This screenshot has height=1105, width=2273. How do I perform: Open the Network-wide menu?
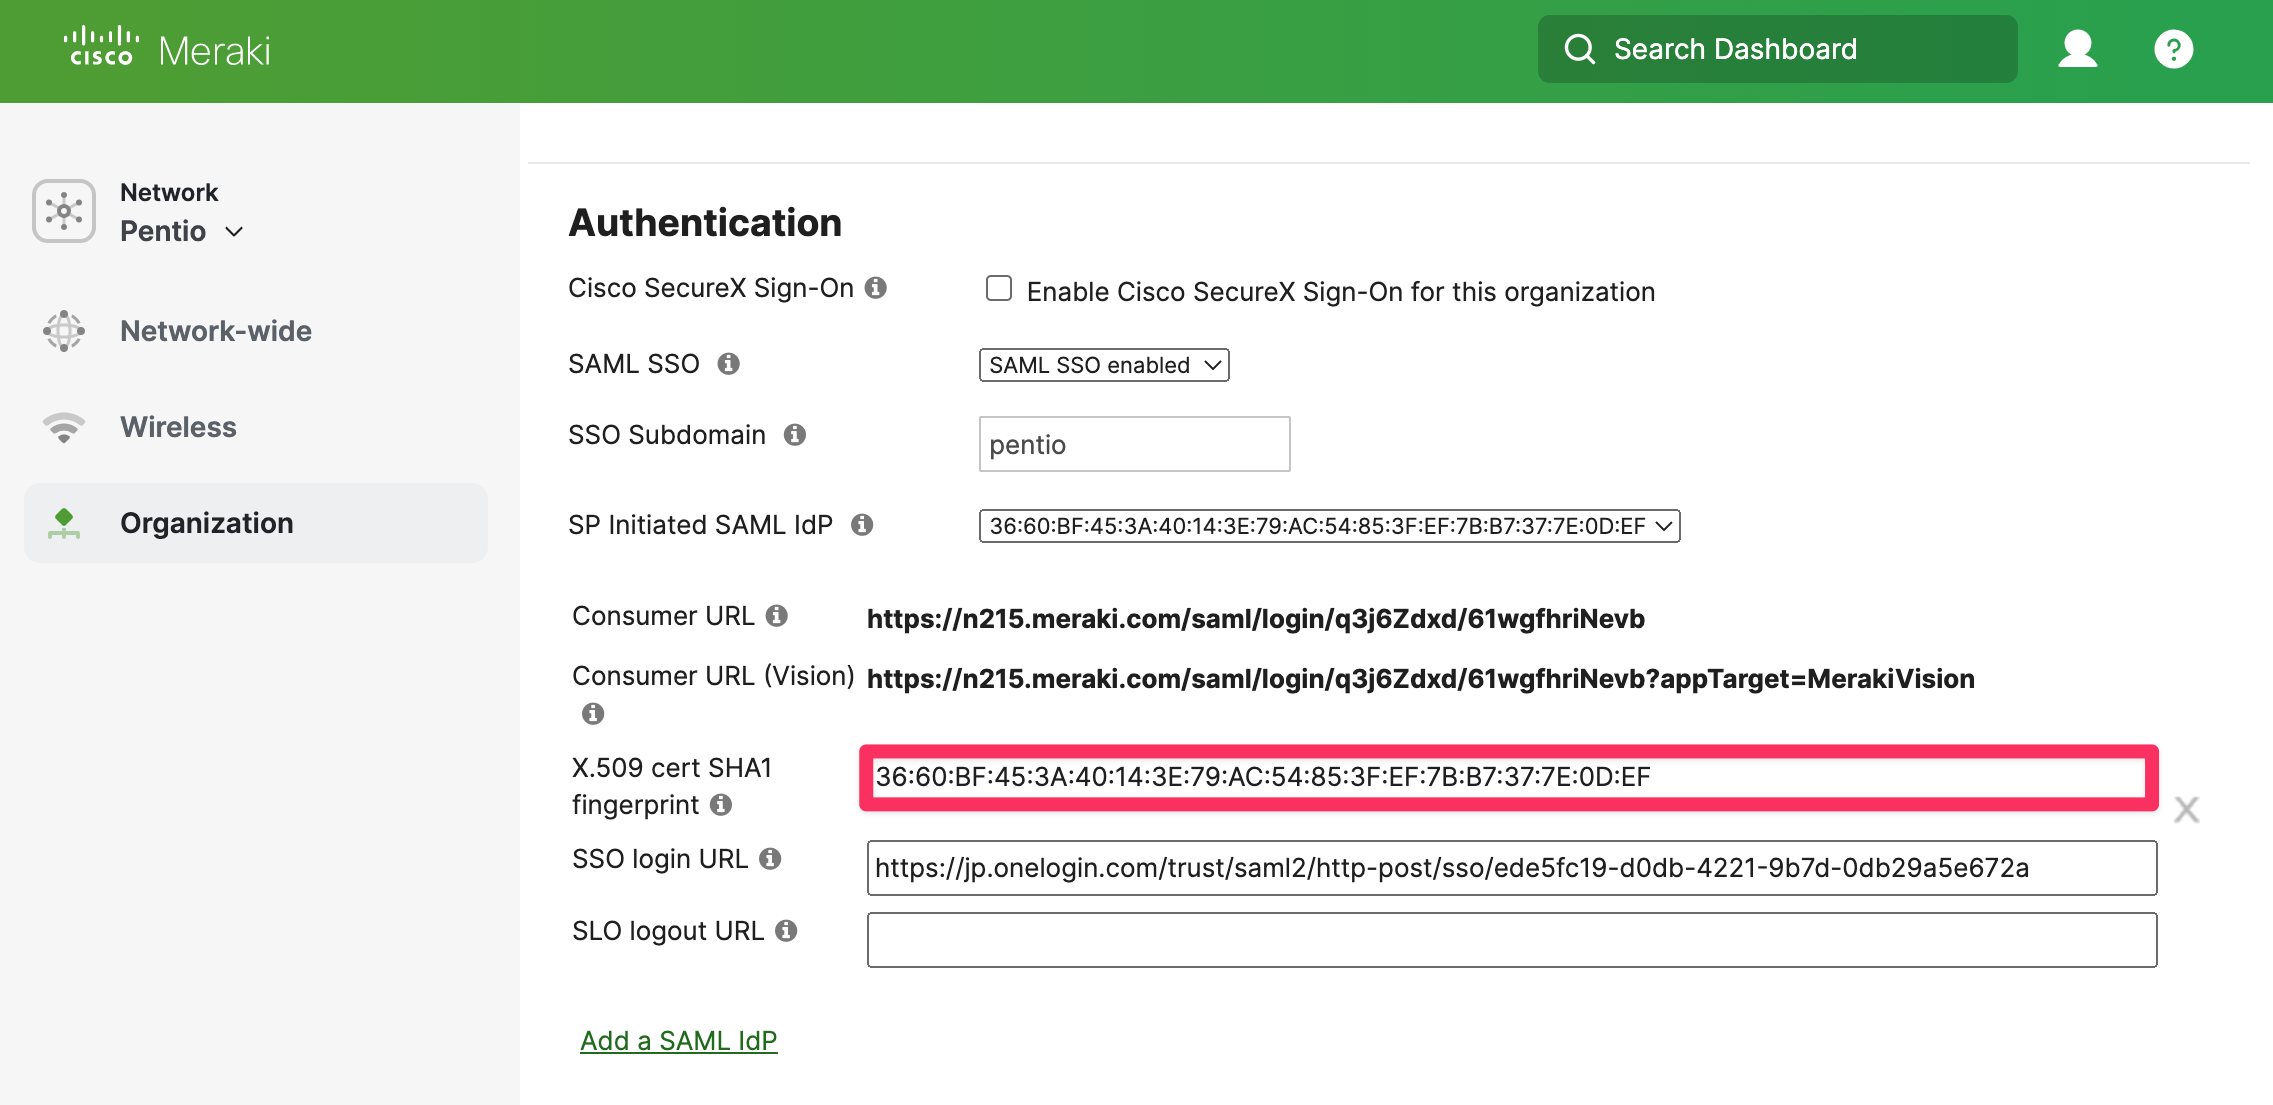(216, 331)
